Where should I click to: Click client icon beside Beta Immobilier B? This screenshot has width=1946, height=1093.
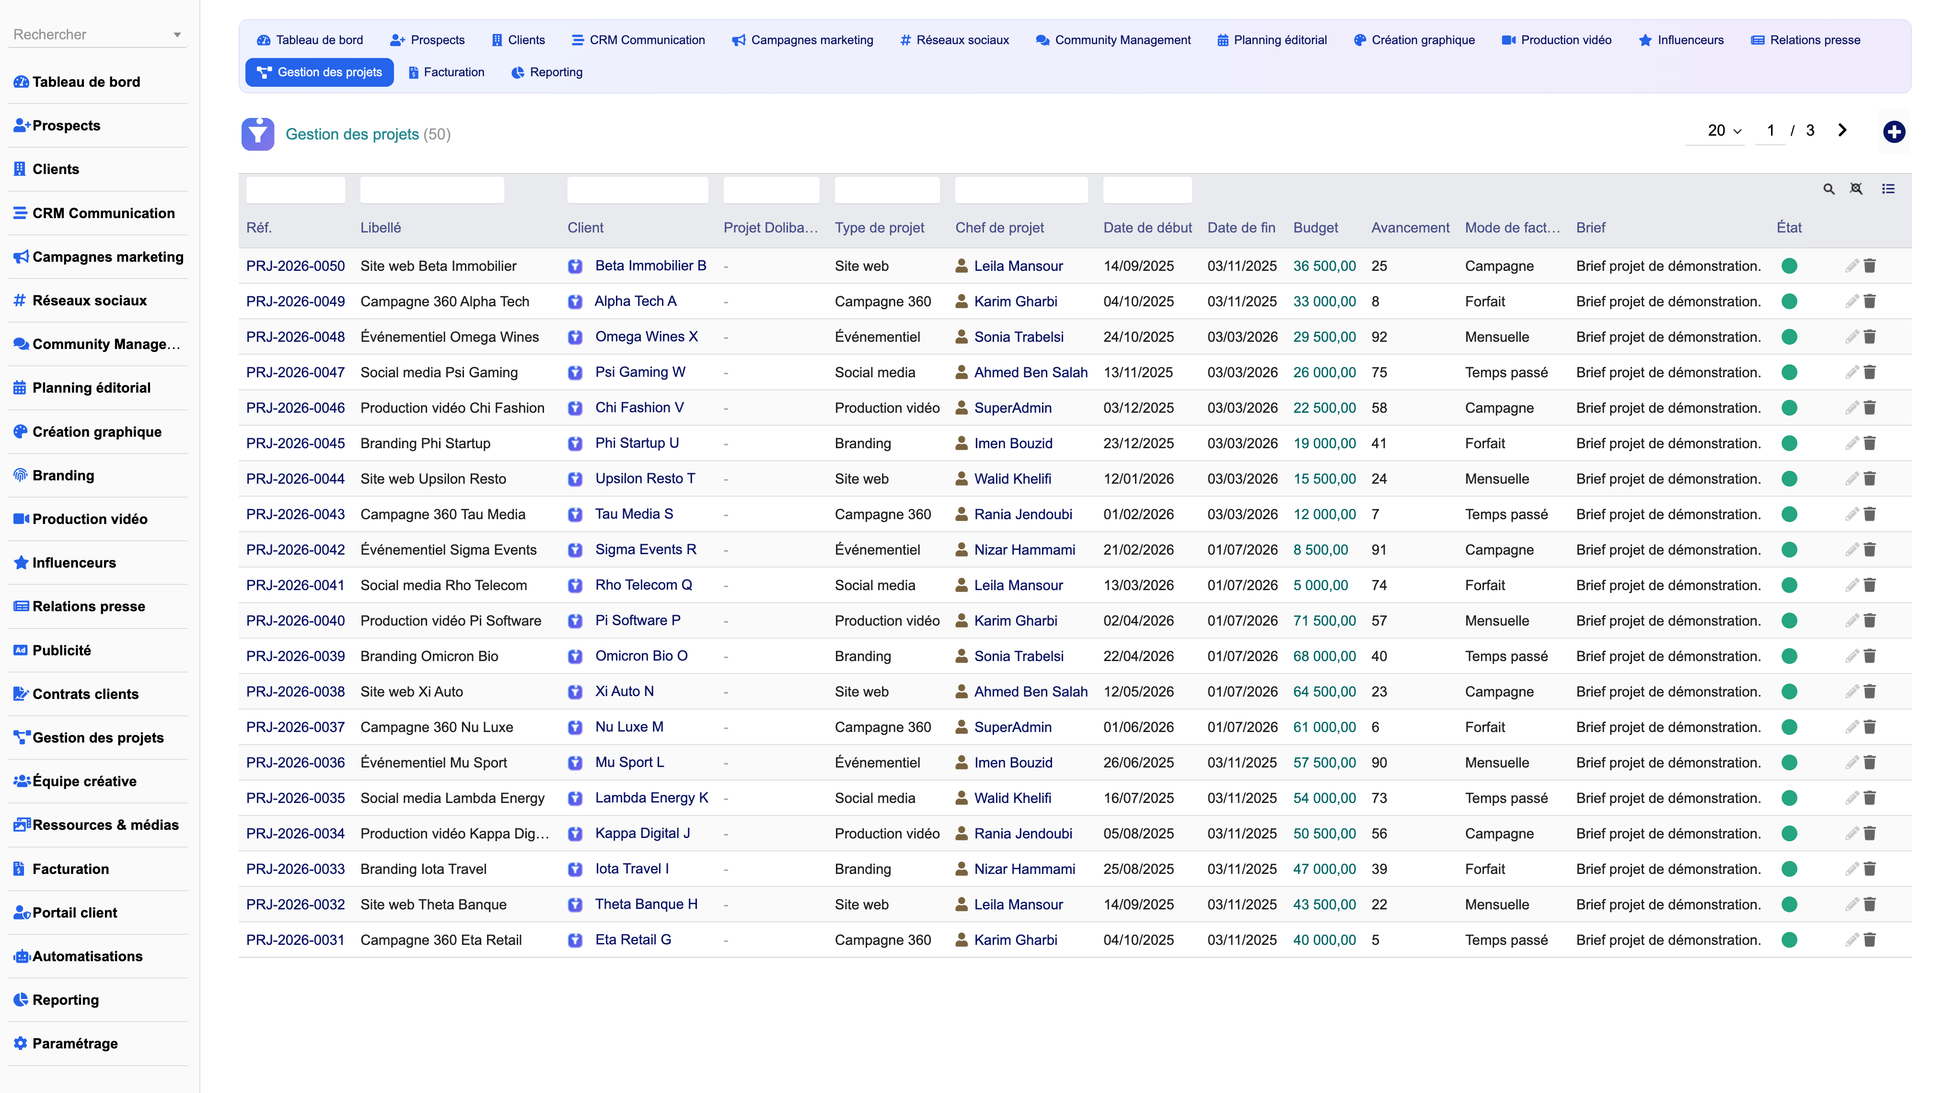575,266
